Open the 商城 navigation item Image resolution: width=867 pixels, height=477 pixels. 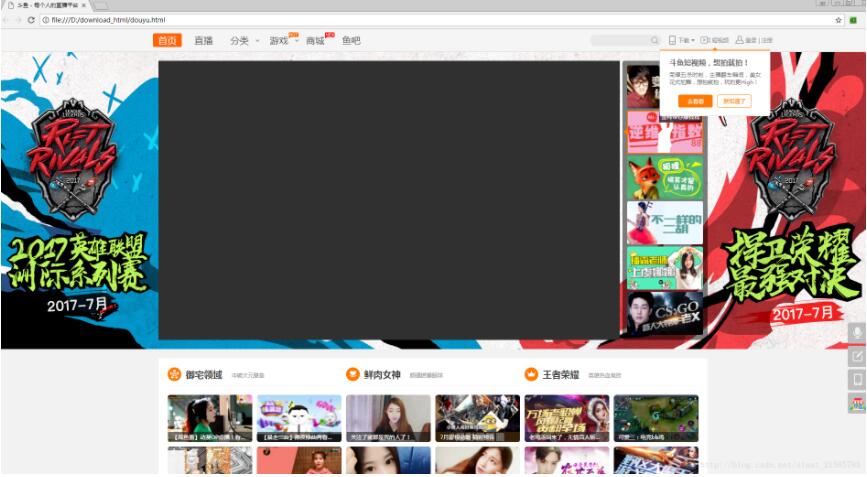pyautogui.click(x=315, y=40)
